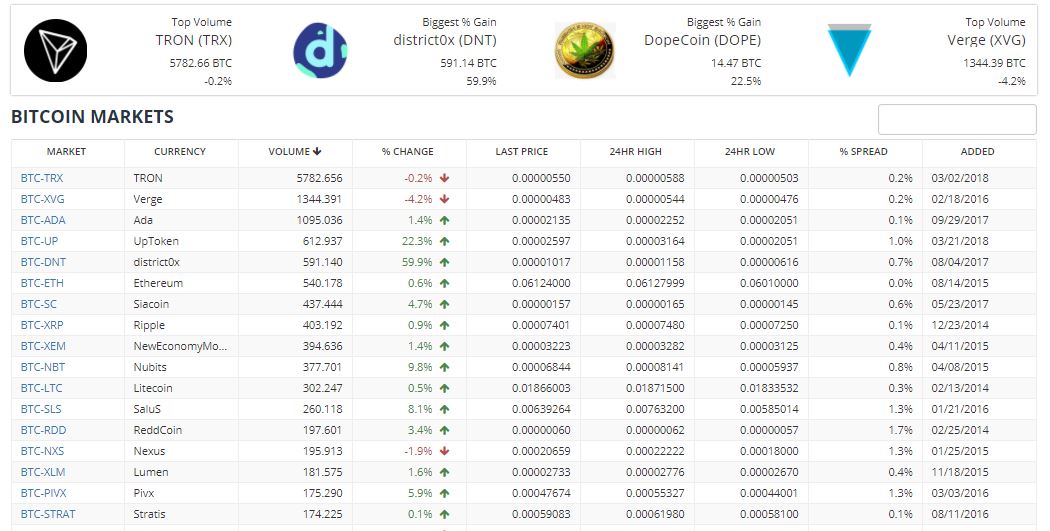
Task: Sort table by Last Price header
Action: point(522,151)
